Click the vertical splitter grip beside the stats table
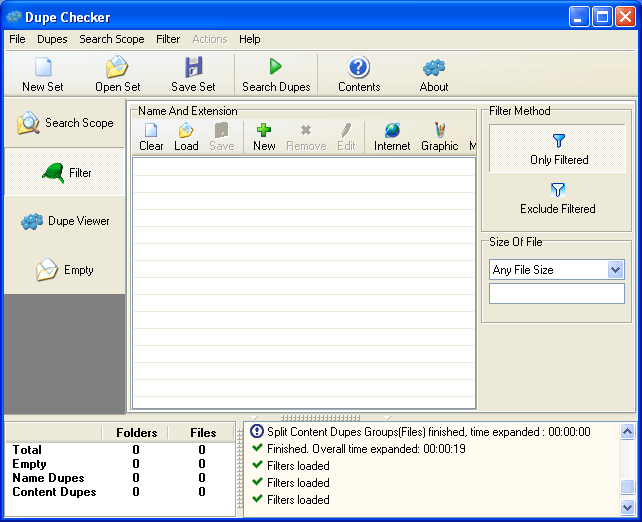Viewport: 642px width, 522px height. (x=240, y=470)
